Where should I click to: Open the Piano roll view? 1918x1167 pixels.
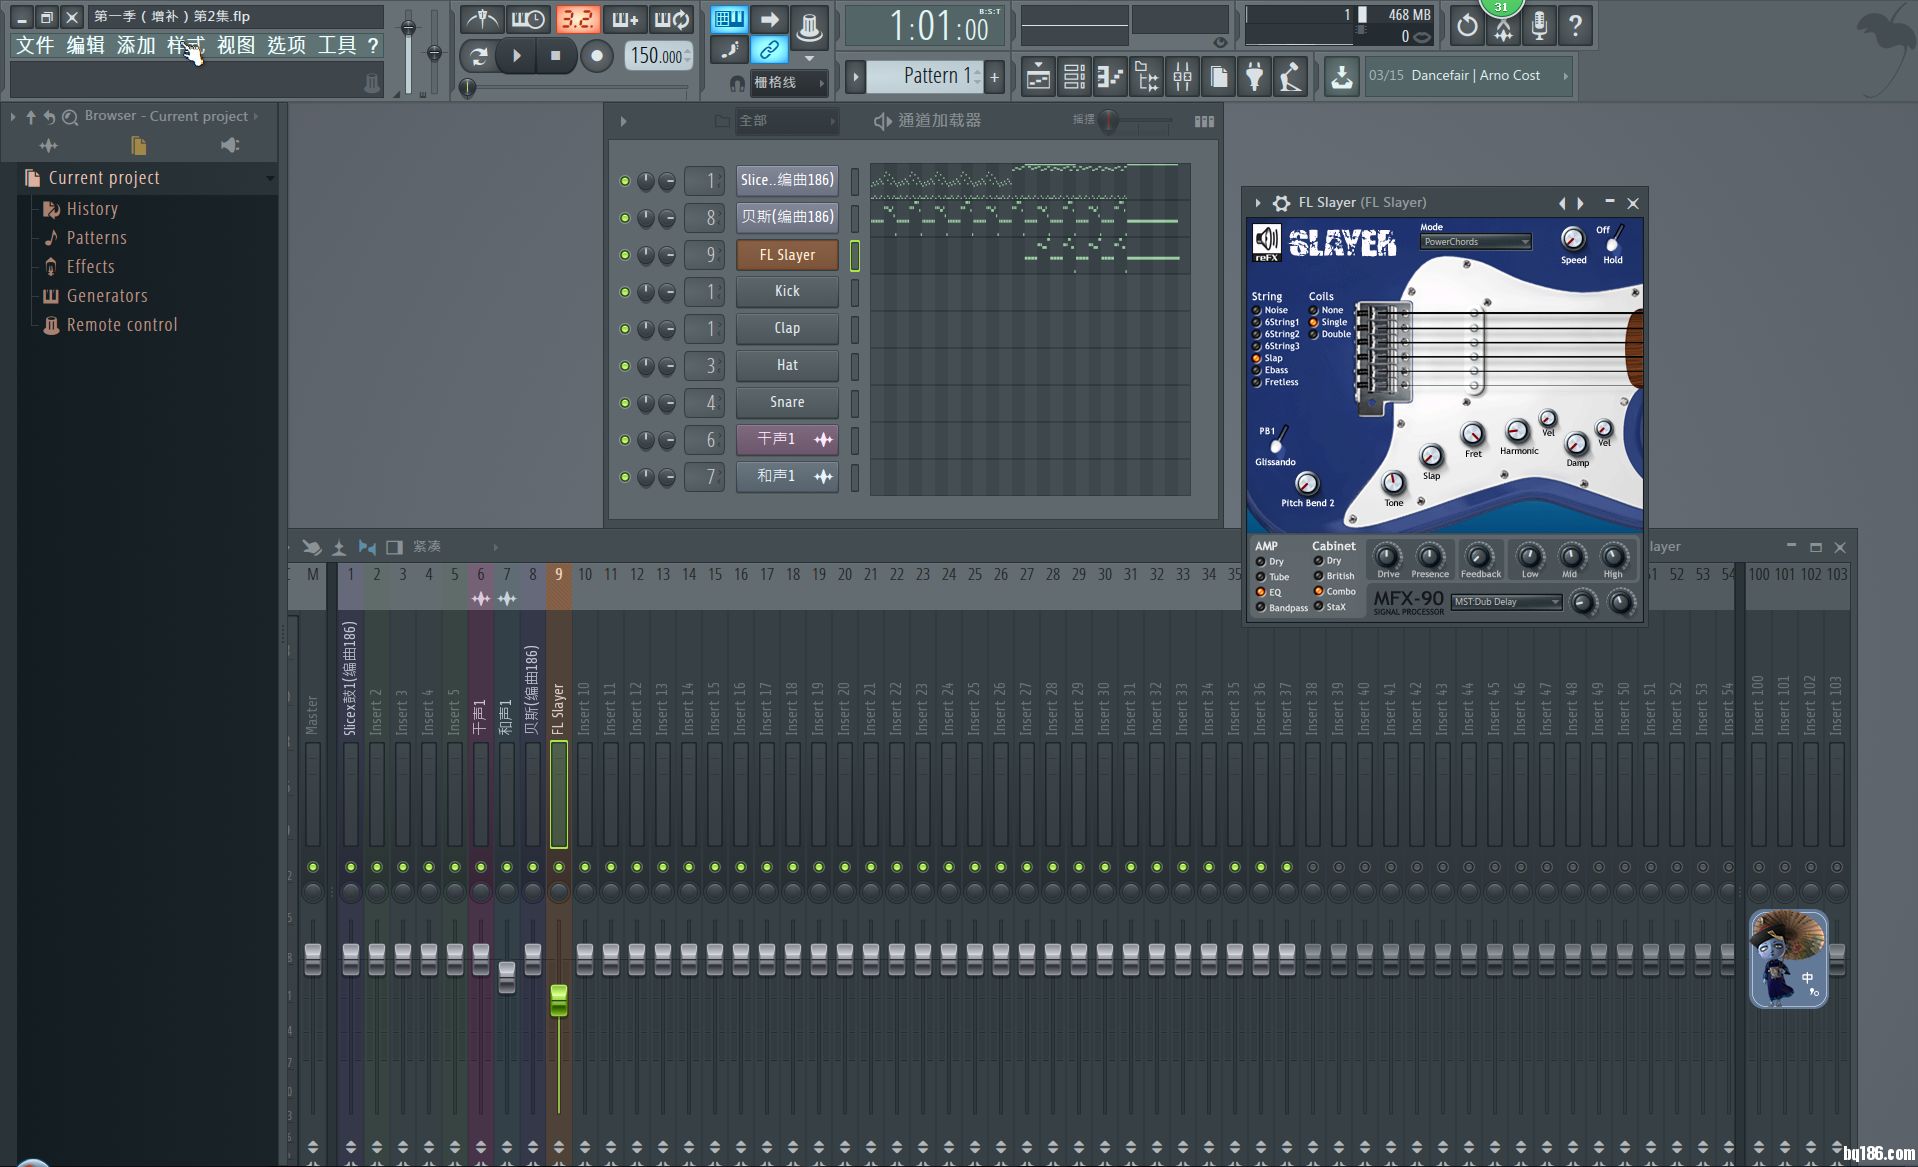1110,76
